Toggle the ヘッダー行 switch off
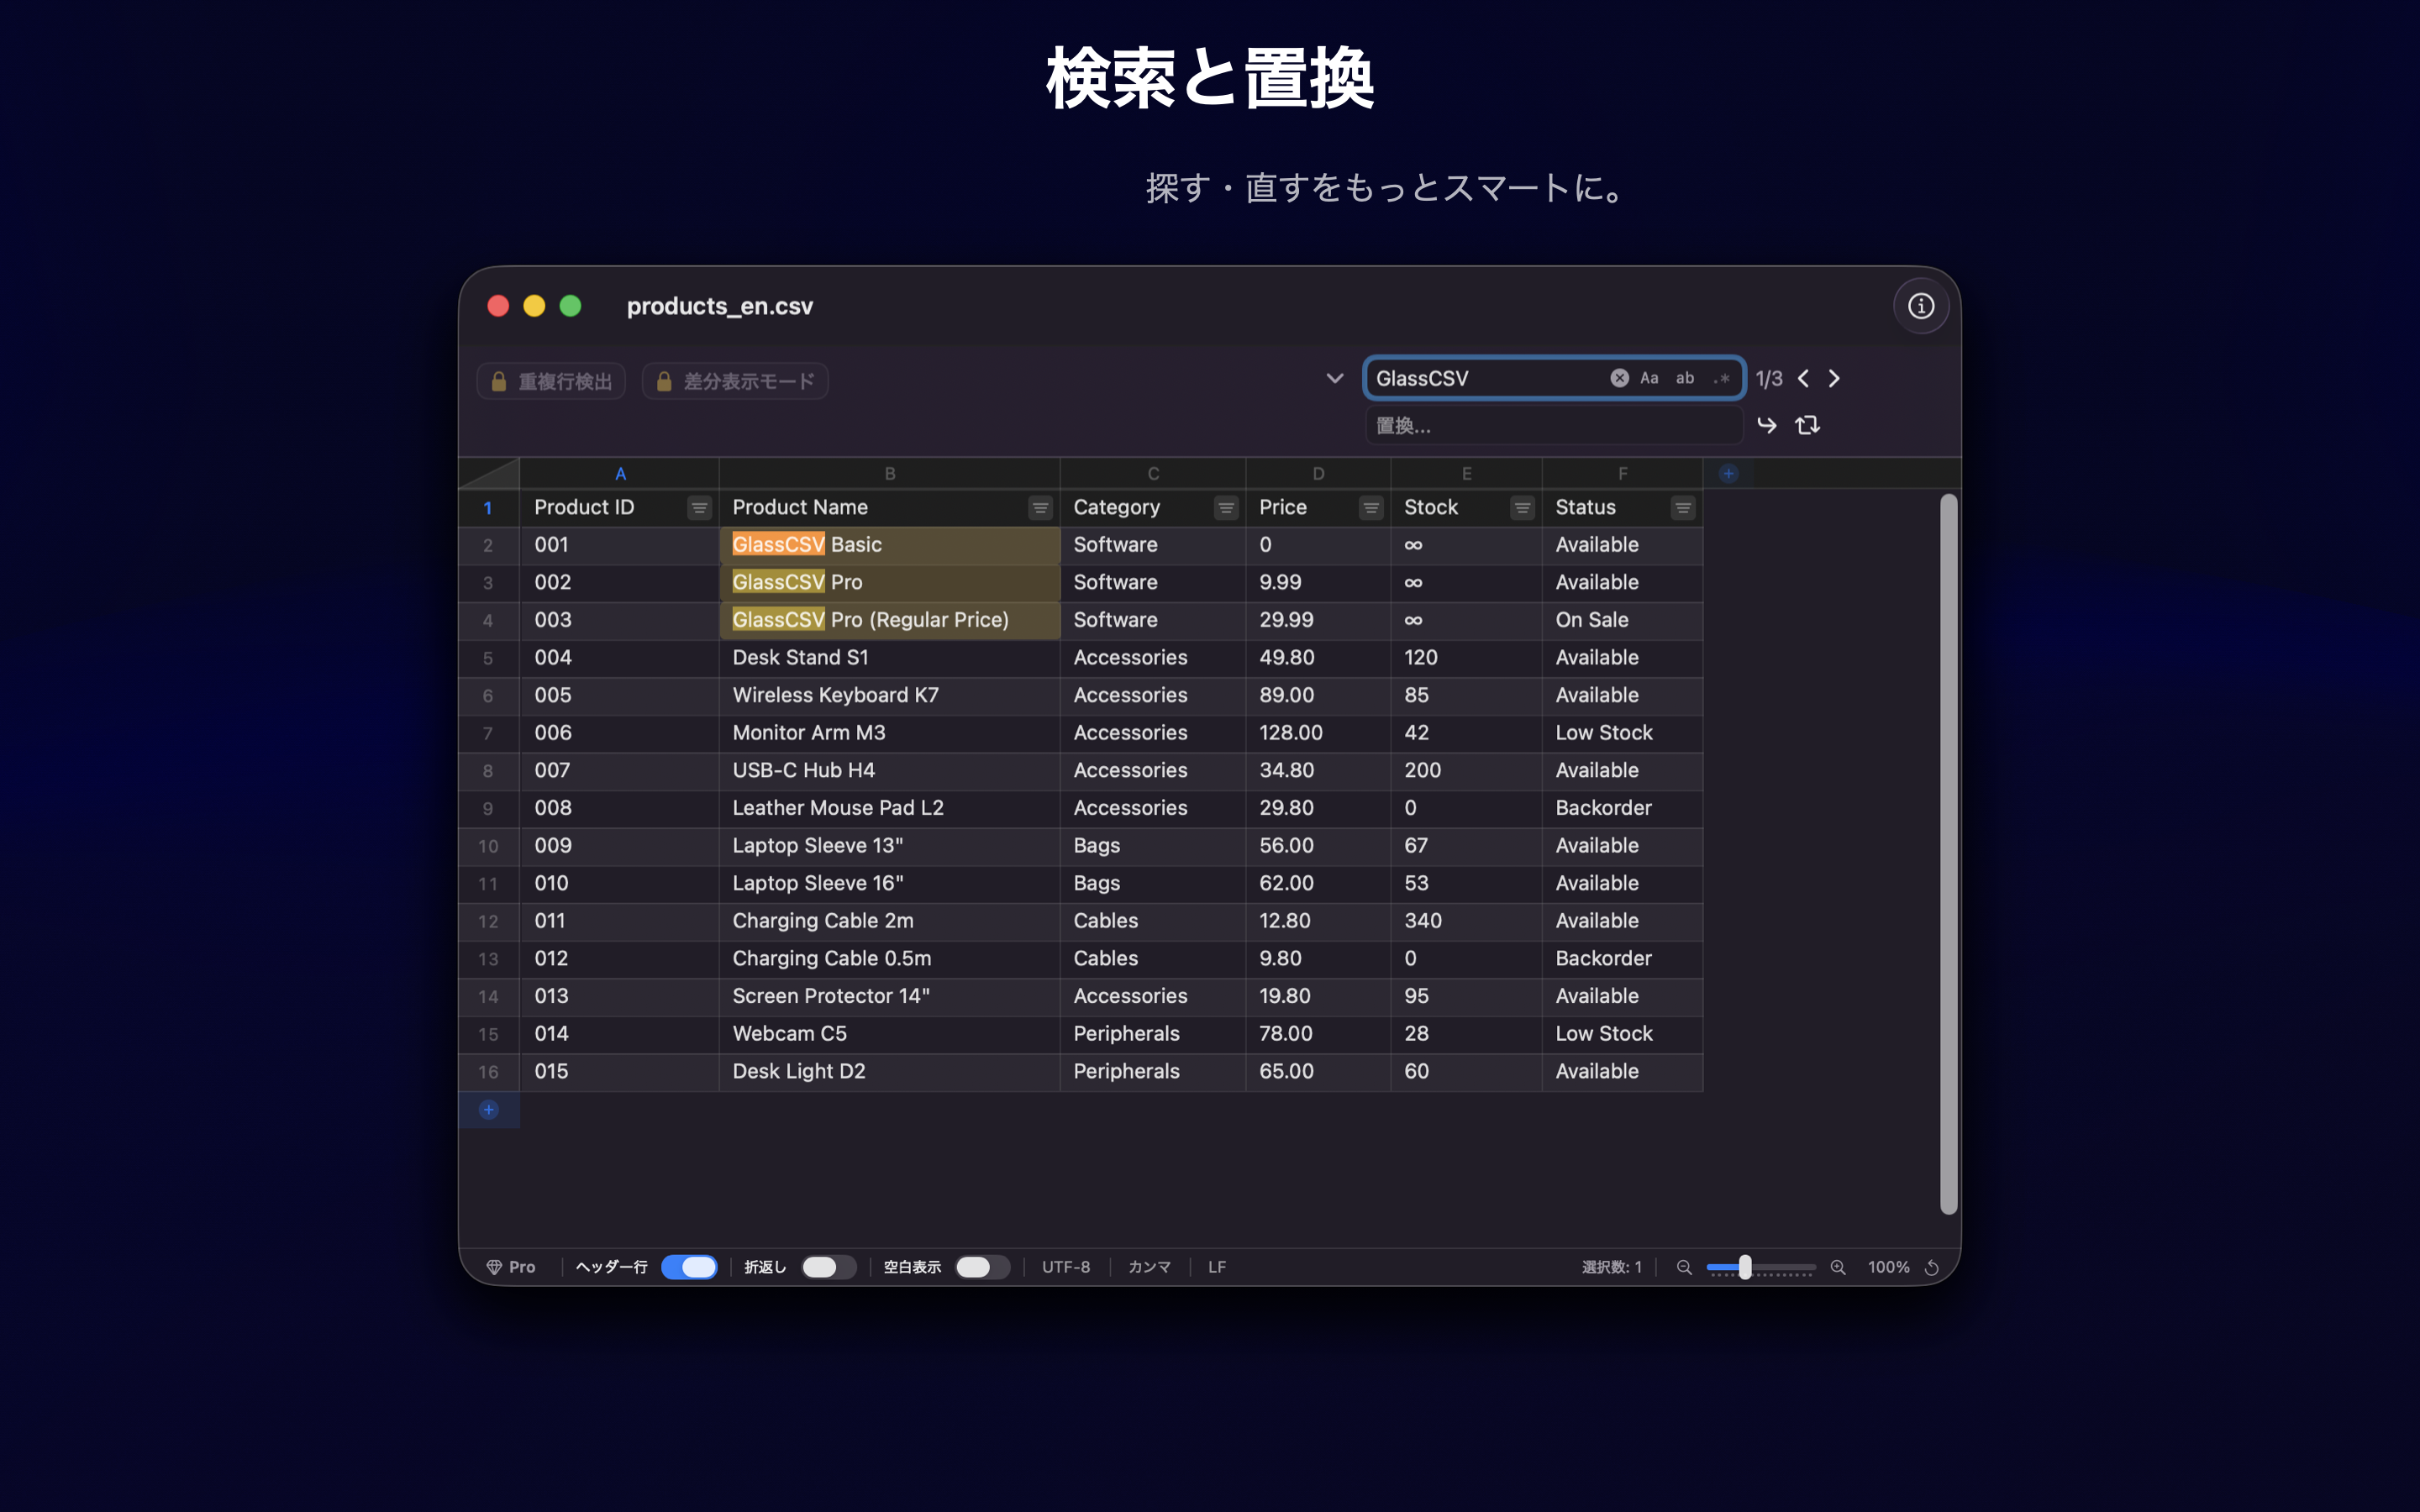The width and height of the screenshot is (2420, 1512). [x=689, y=1267]
